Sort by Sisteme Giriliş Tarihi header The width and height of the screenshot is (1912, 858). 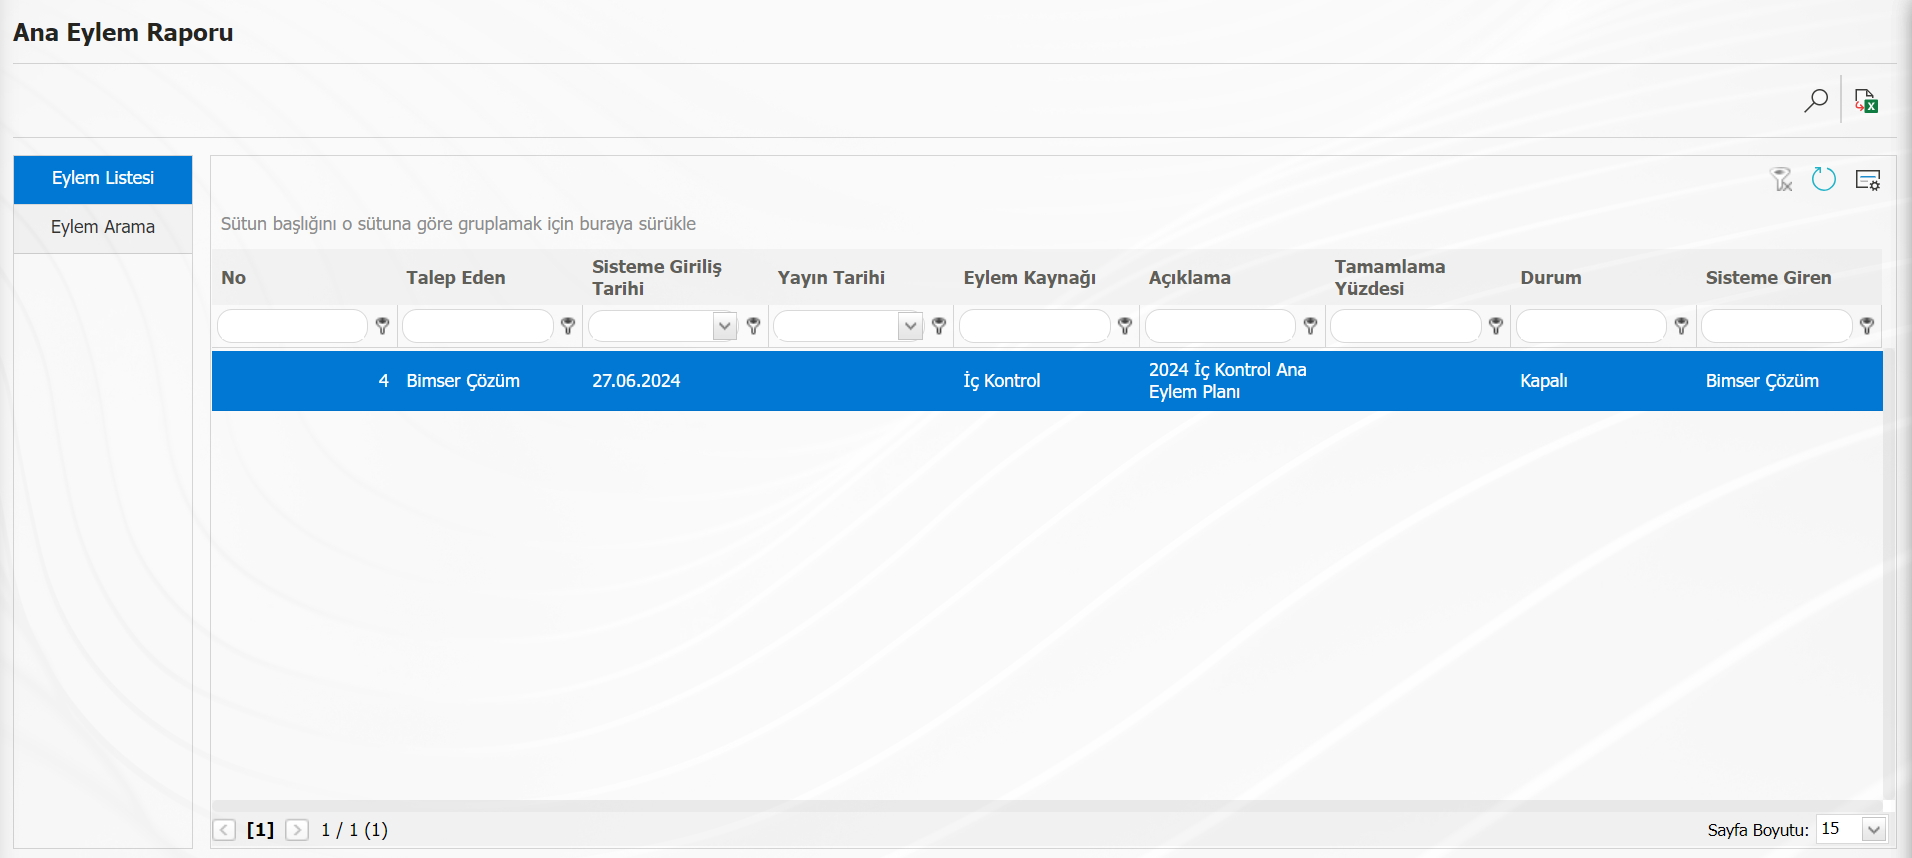(657, 278)
